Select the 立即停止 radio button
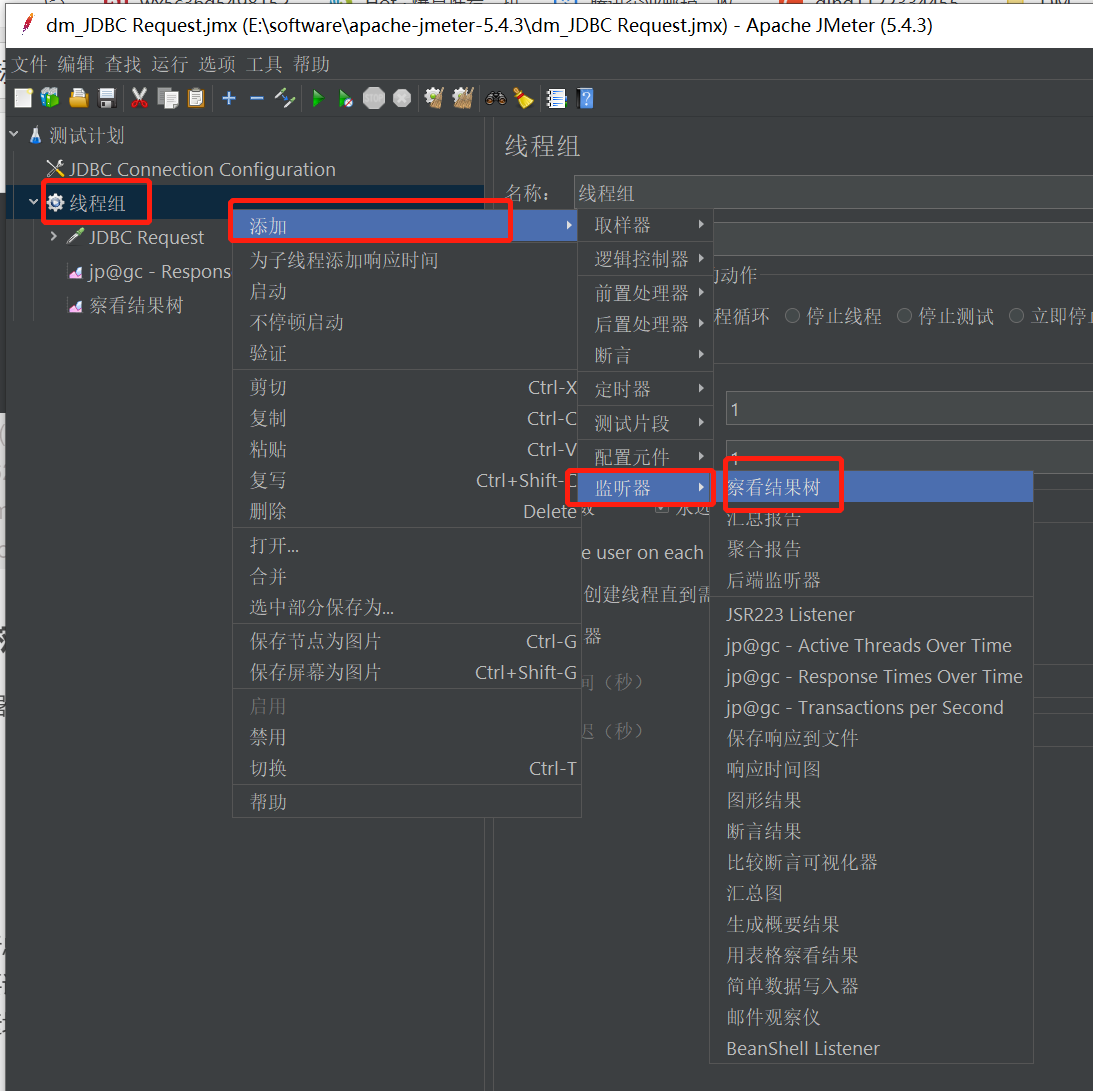This screenshot has width=1093, height=1091. tap(1016, 316)
